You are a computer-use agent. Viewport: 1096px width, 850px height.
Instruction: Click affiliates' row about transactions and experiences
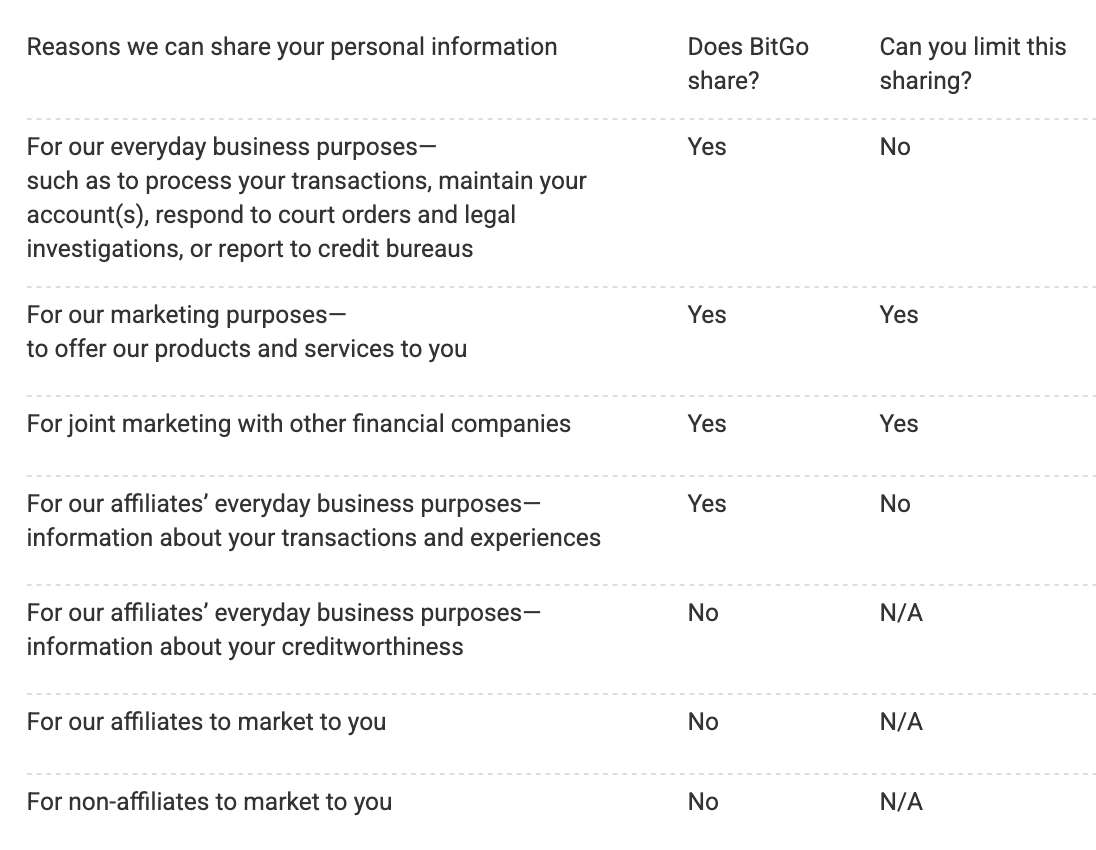tap(314, 521)
